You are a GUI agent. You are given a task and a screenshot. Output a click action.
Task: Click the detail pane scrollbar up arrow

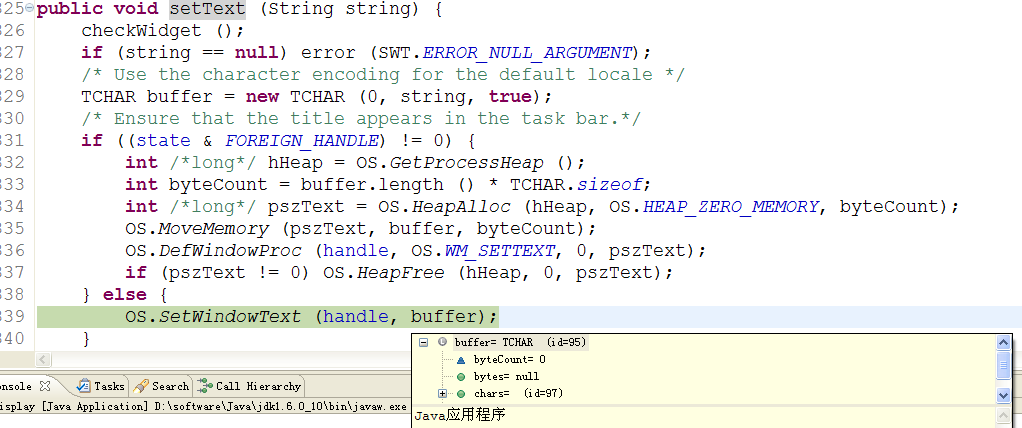[1004, 414]
